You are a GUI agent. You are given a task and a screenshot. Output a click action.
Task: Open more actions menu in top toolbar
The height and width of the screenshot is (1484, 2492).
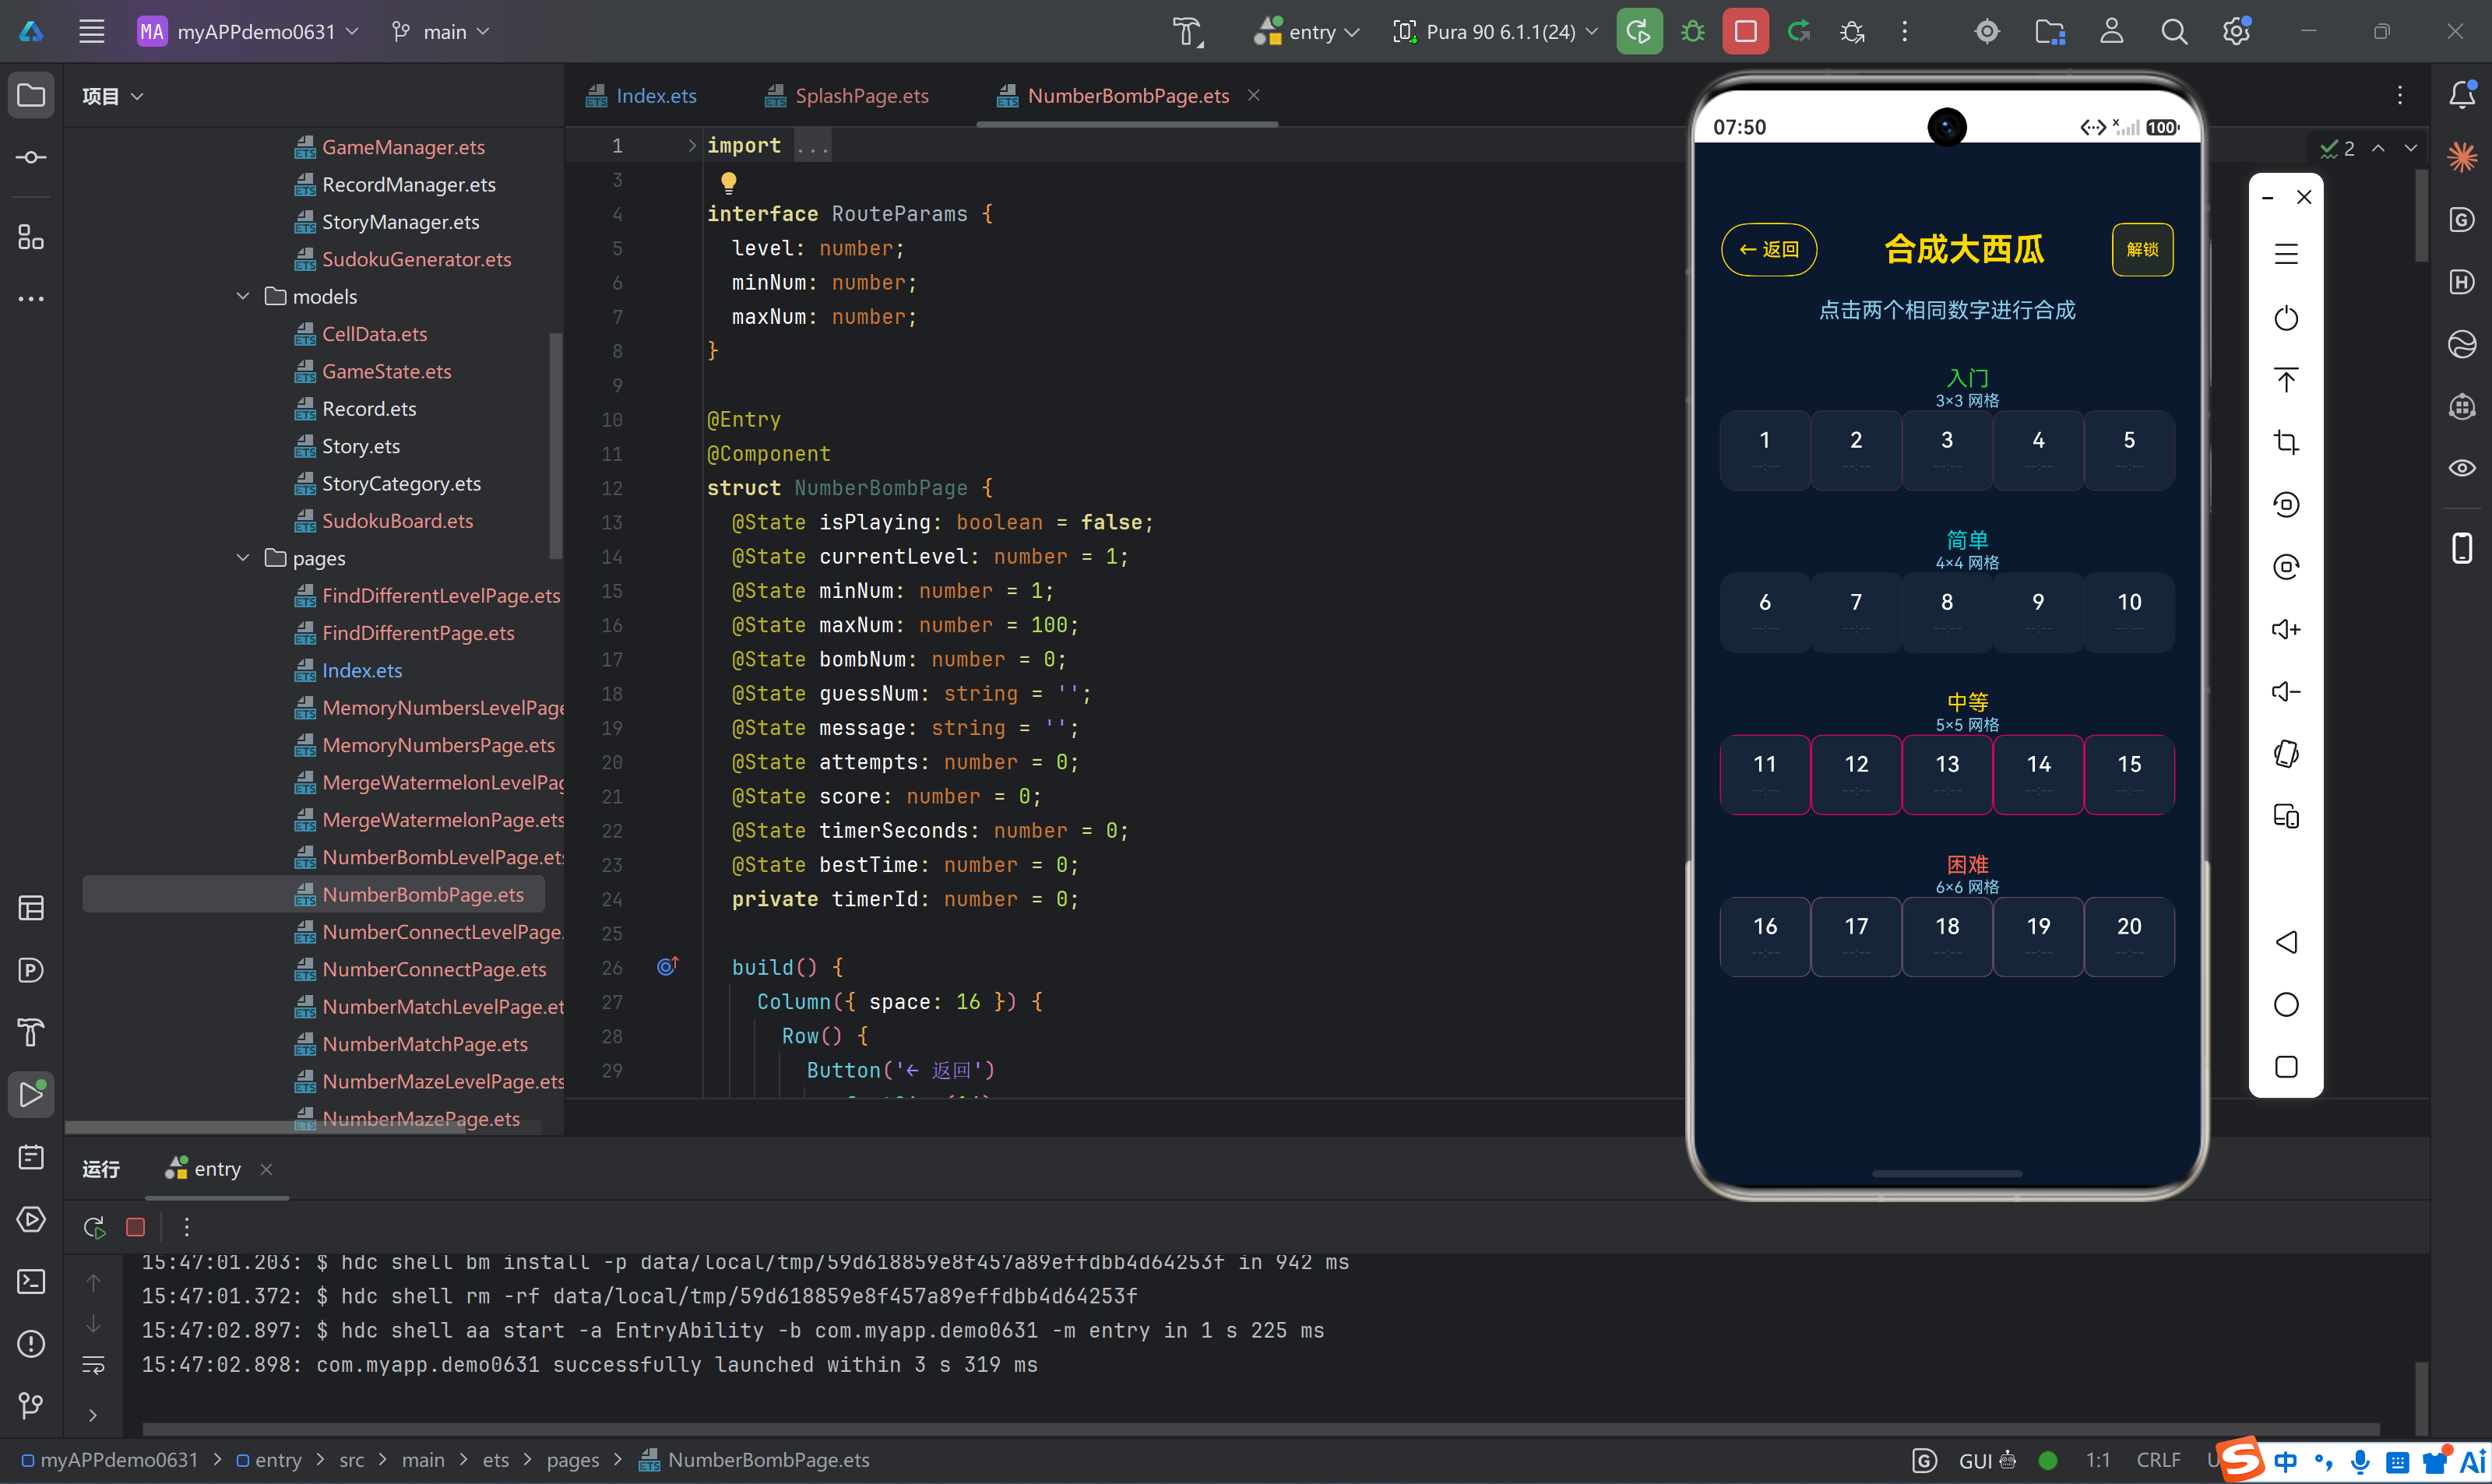tap(1905, 32)
